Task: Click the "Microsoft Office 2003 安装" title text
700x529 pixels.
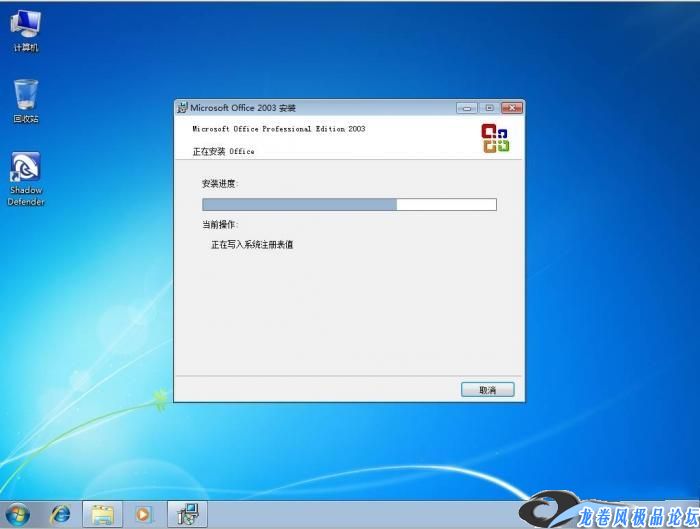Action: [x=243, y=108]
